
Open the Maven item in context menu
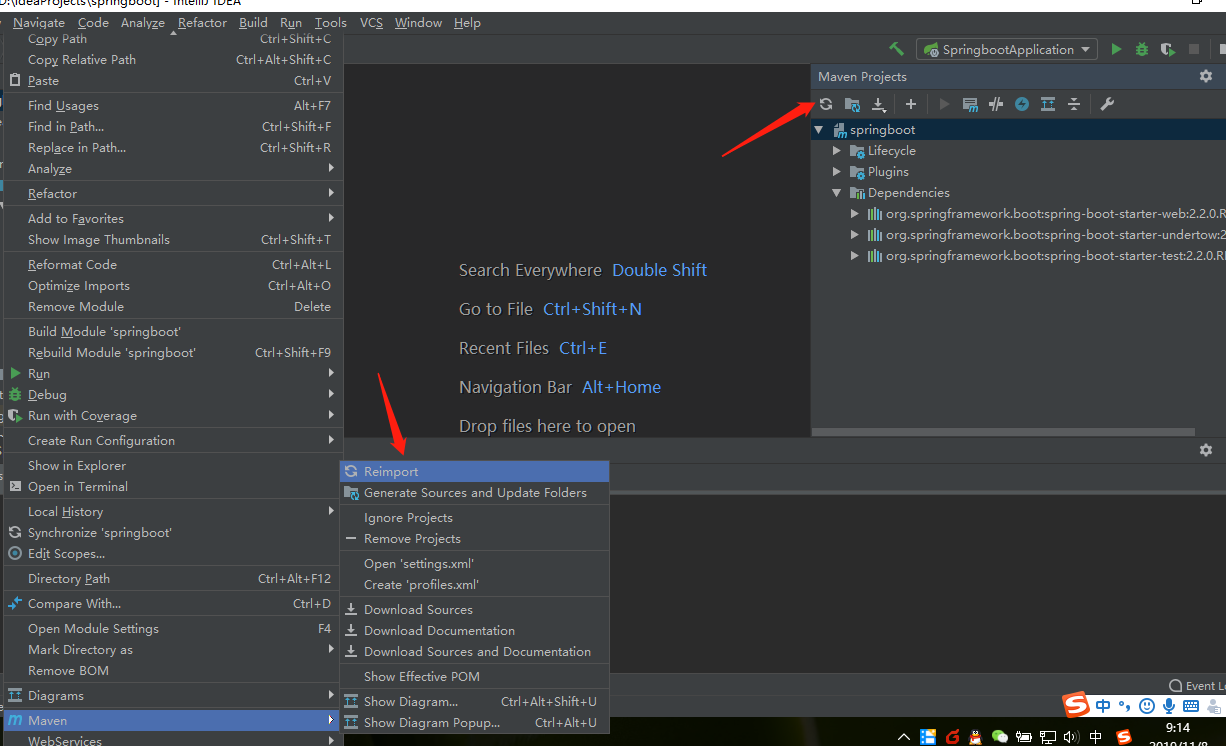click(x=172, y=721)
